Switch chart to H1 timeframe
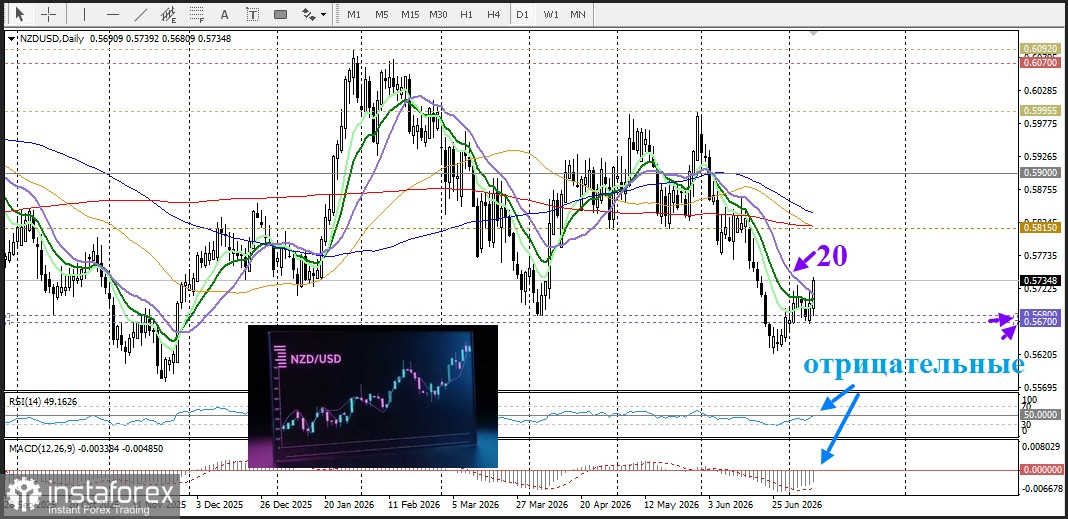The height and width of the screenshot is (519, 1068). [x=467, y=14]
